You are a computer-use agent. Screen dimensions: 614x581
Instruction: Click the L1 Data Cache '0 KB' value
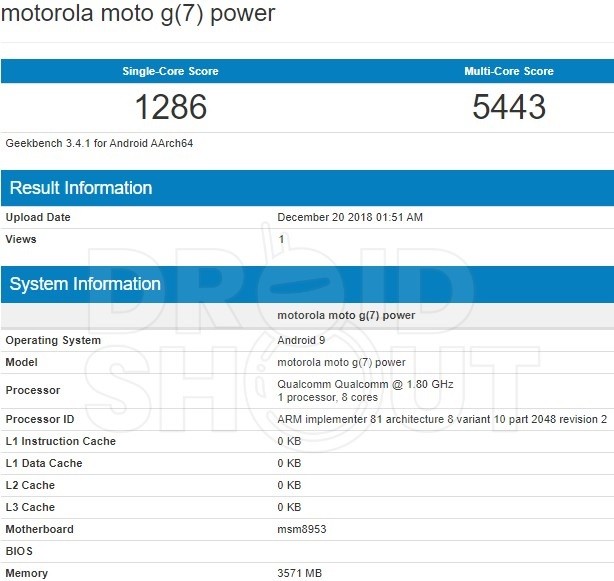289,463
